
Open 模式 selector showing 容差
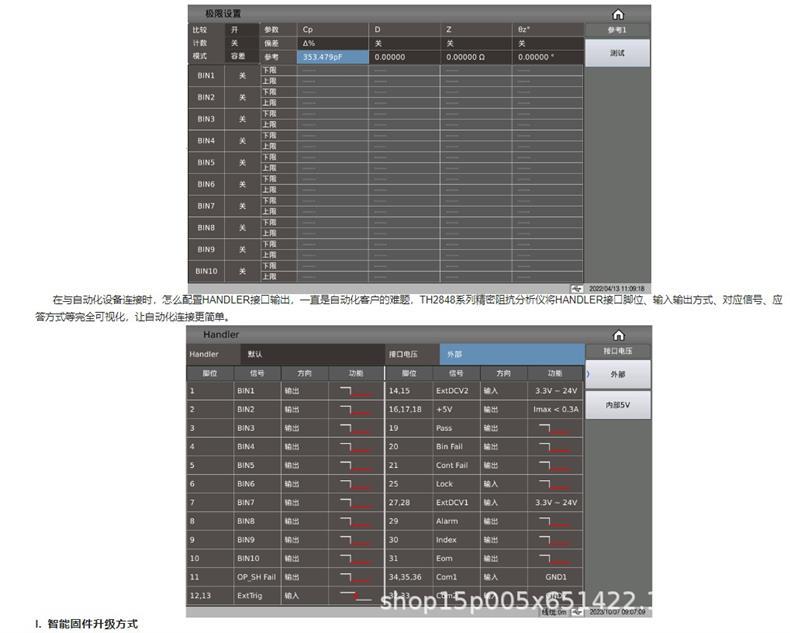point(242,56)
